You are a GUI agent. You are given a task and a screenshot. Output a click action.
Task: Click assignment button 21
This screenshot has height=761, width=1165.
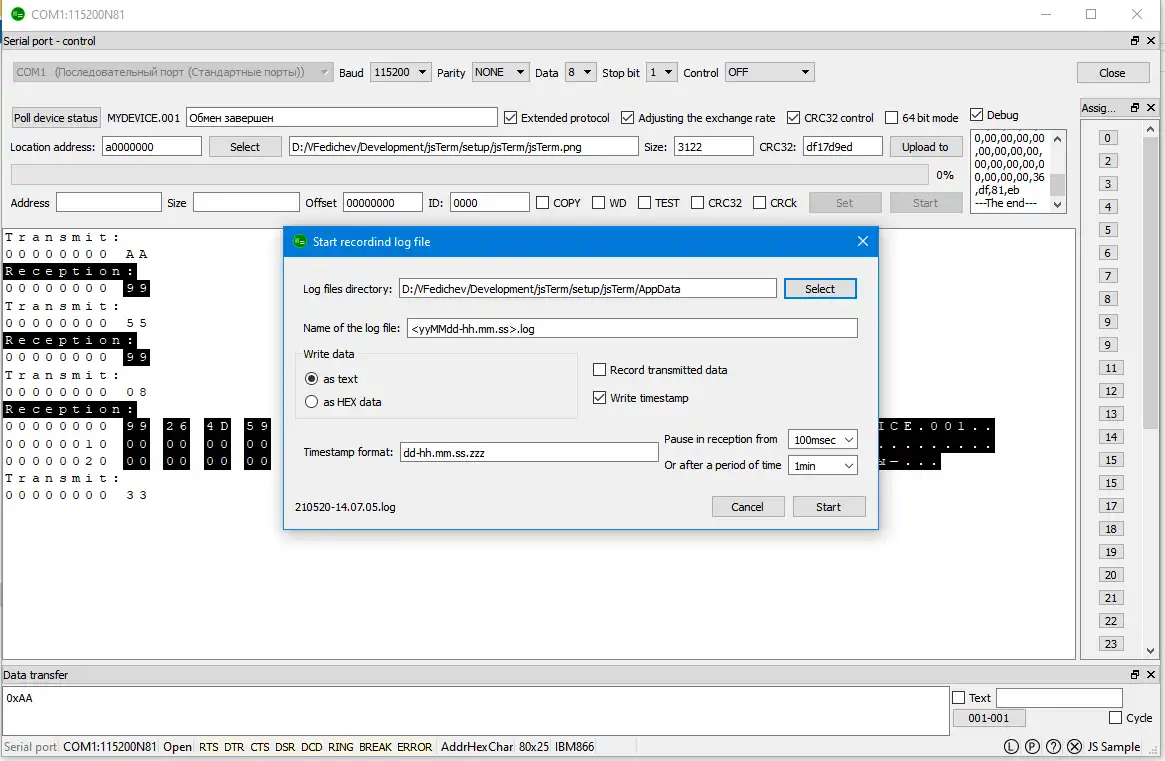click(1111, 598)
